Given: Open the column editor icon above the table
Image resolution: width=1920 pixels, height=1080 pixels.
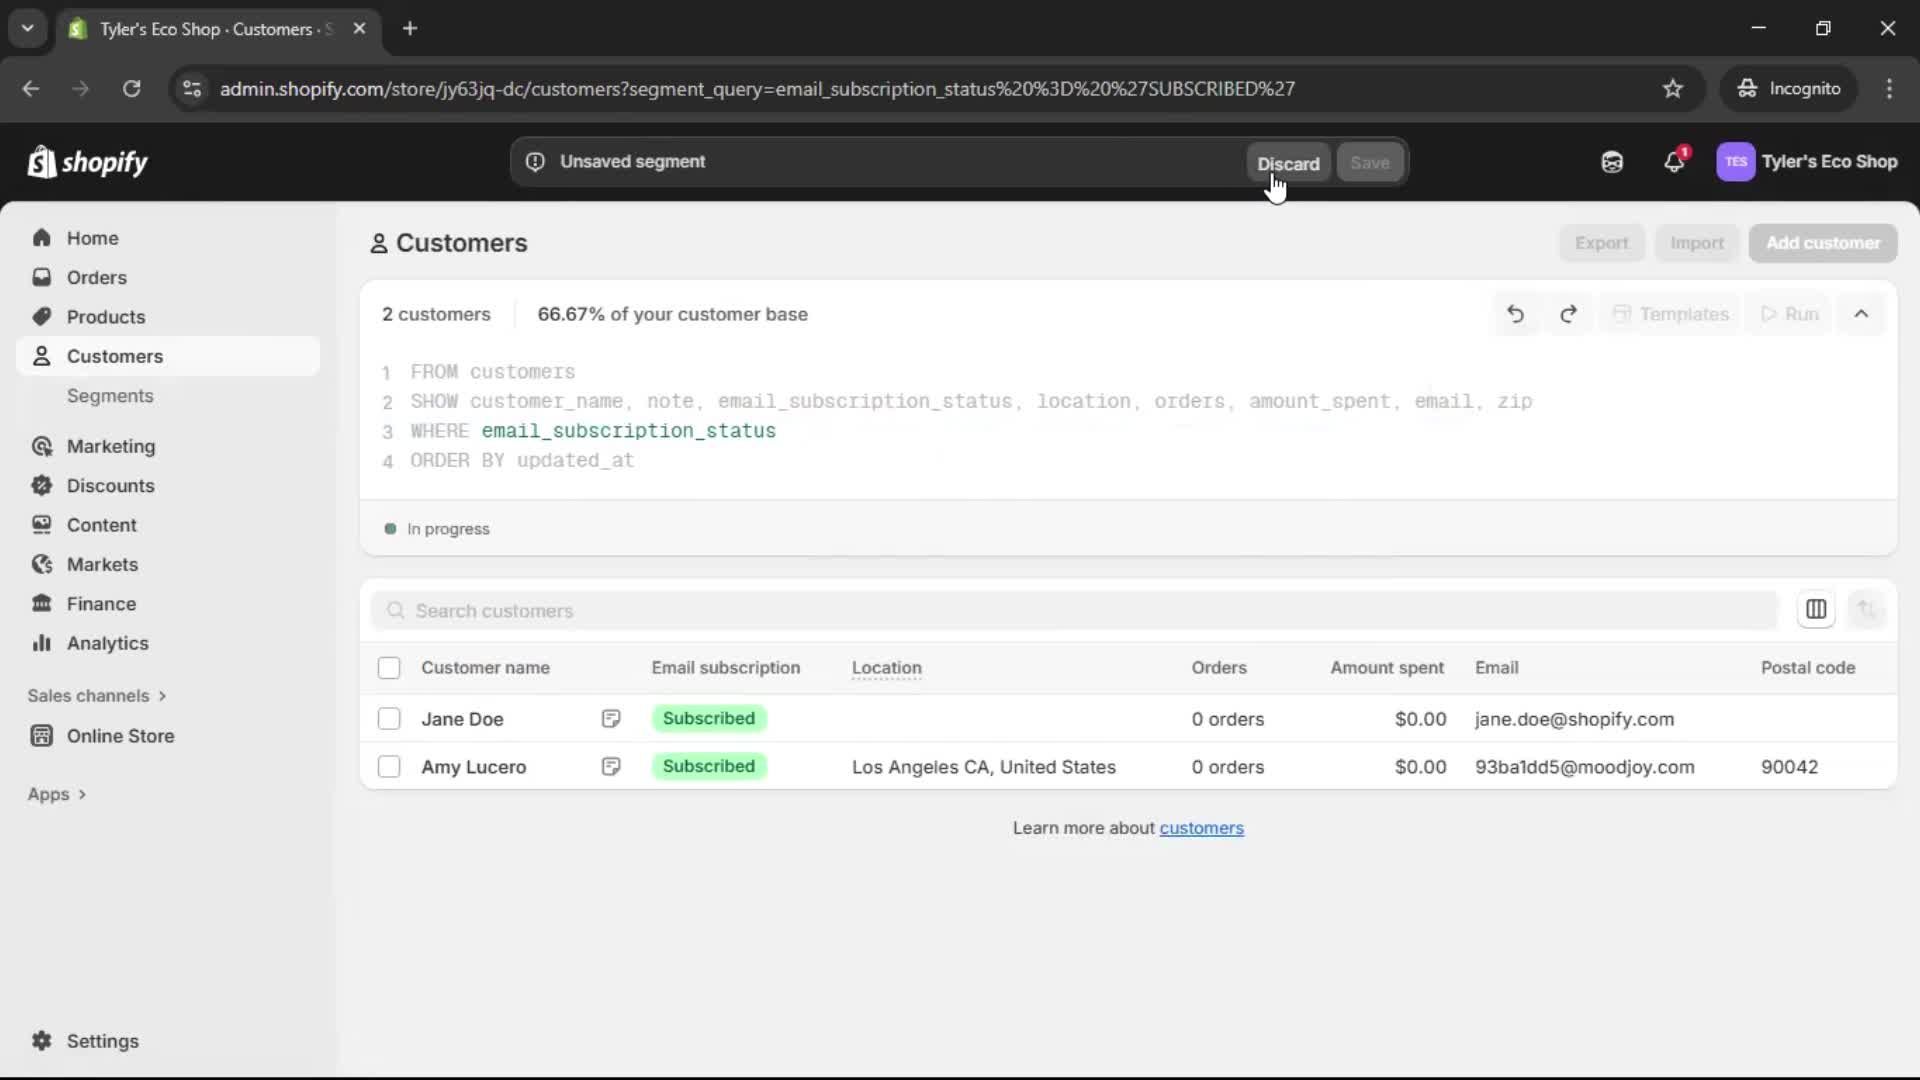Looking at the screenshot, I should click(x=1817, y=610).
